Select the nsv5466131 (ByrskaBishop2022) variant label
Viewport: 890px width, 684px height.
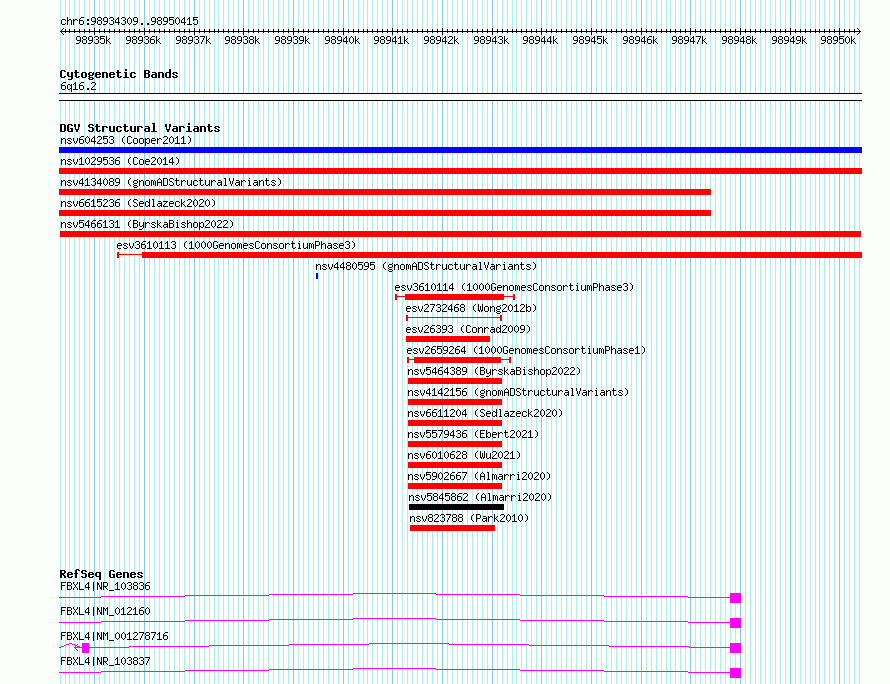point(147,224)
